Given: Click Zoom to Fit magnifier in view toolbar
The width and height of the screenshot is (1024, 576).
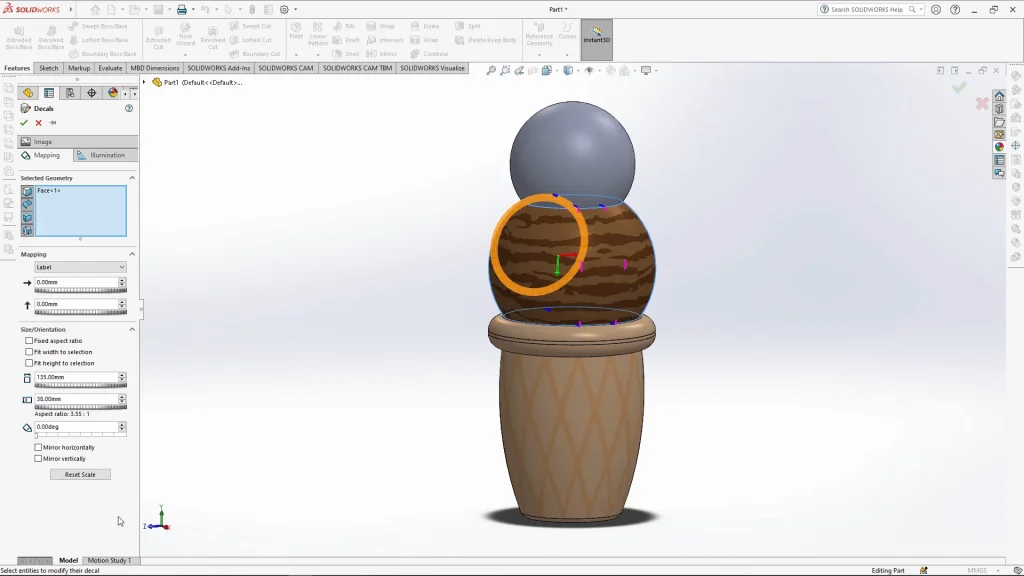Looking at the screenshot, I should (491, 70).
